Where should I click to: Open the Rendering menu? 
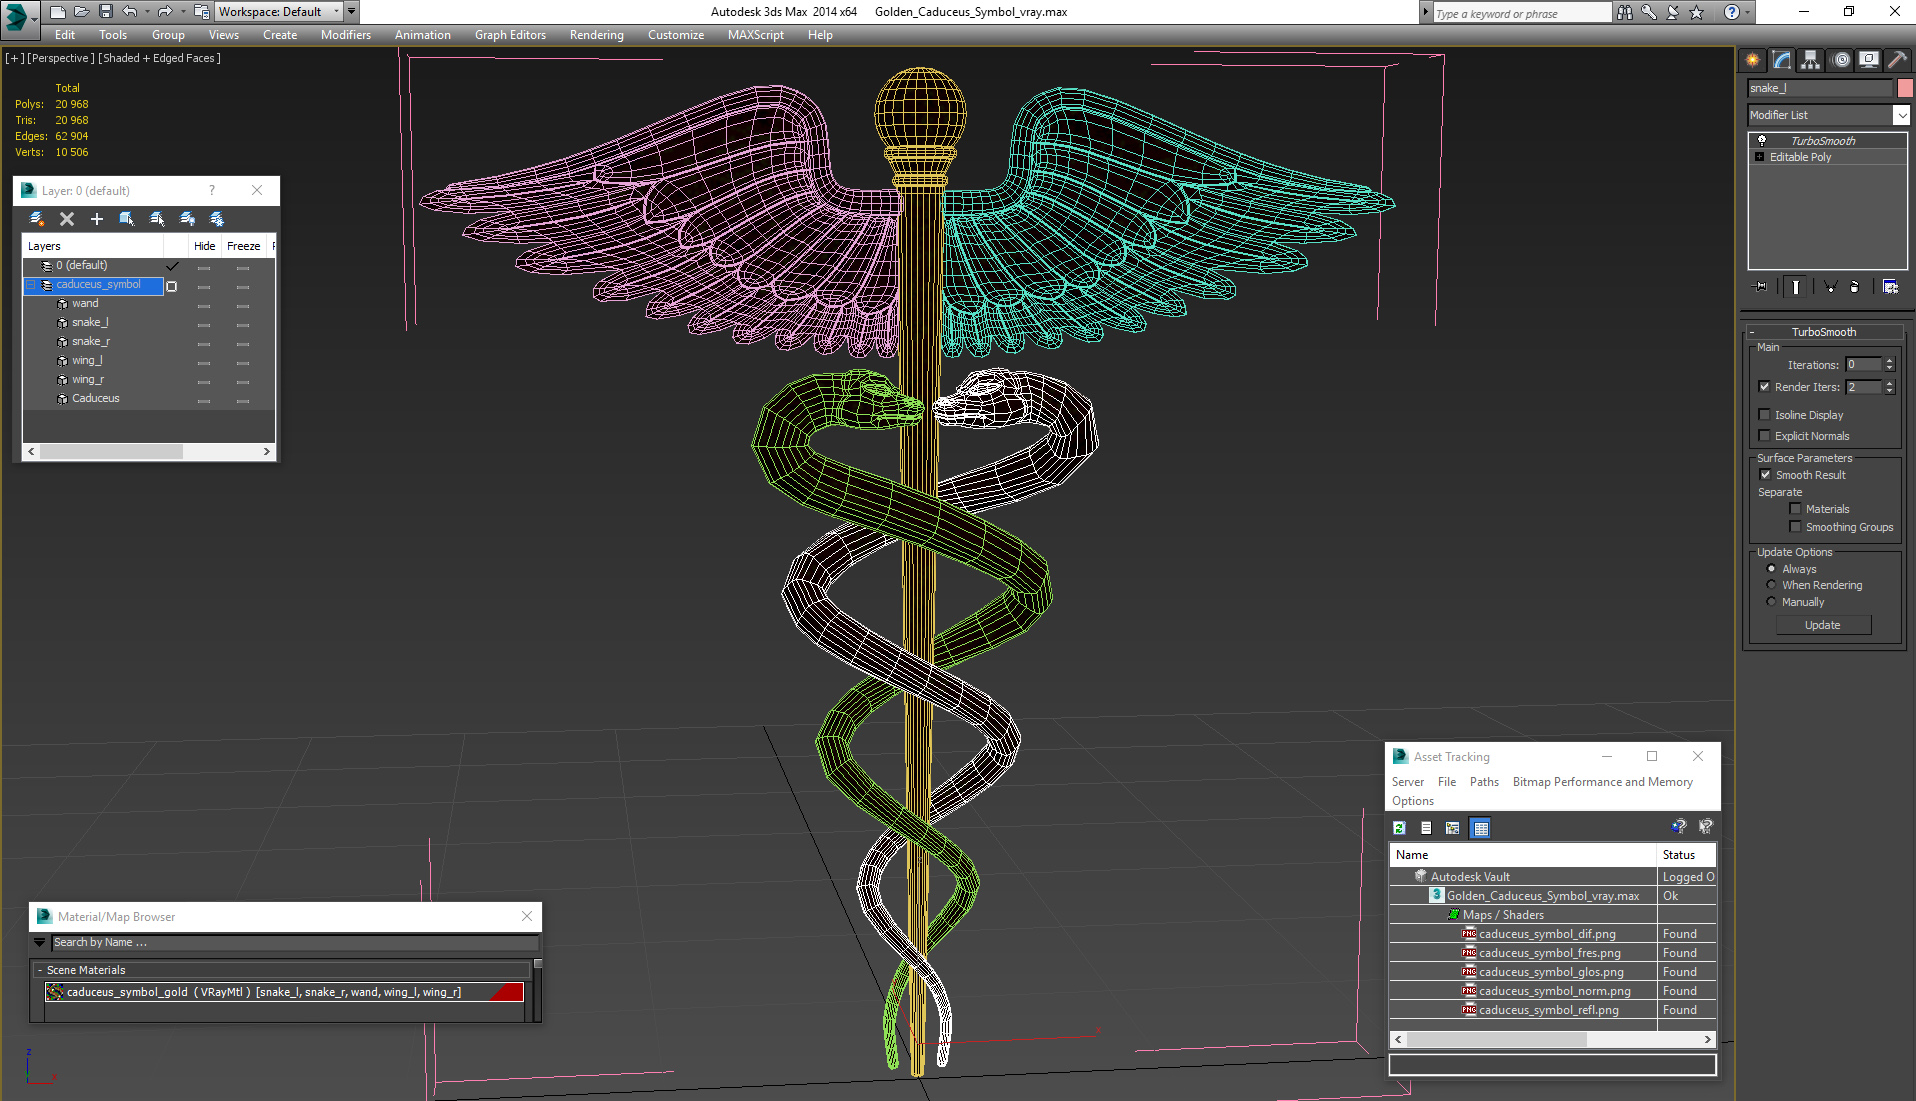coord(597,35)
